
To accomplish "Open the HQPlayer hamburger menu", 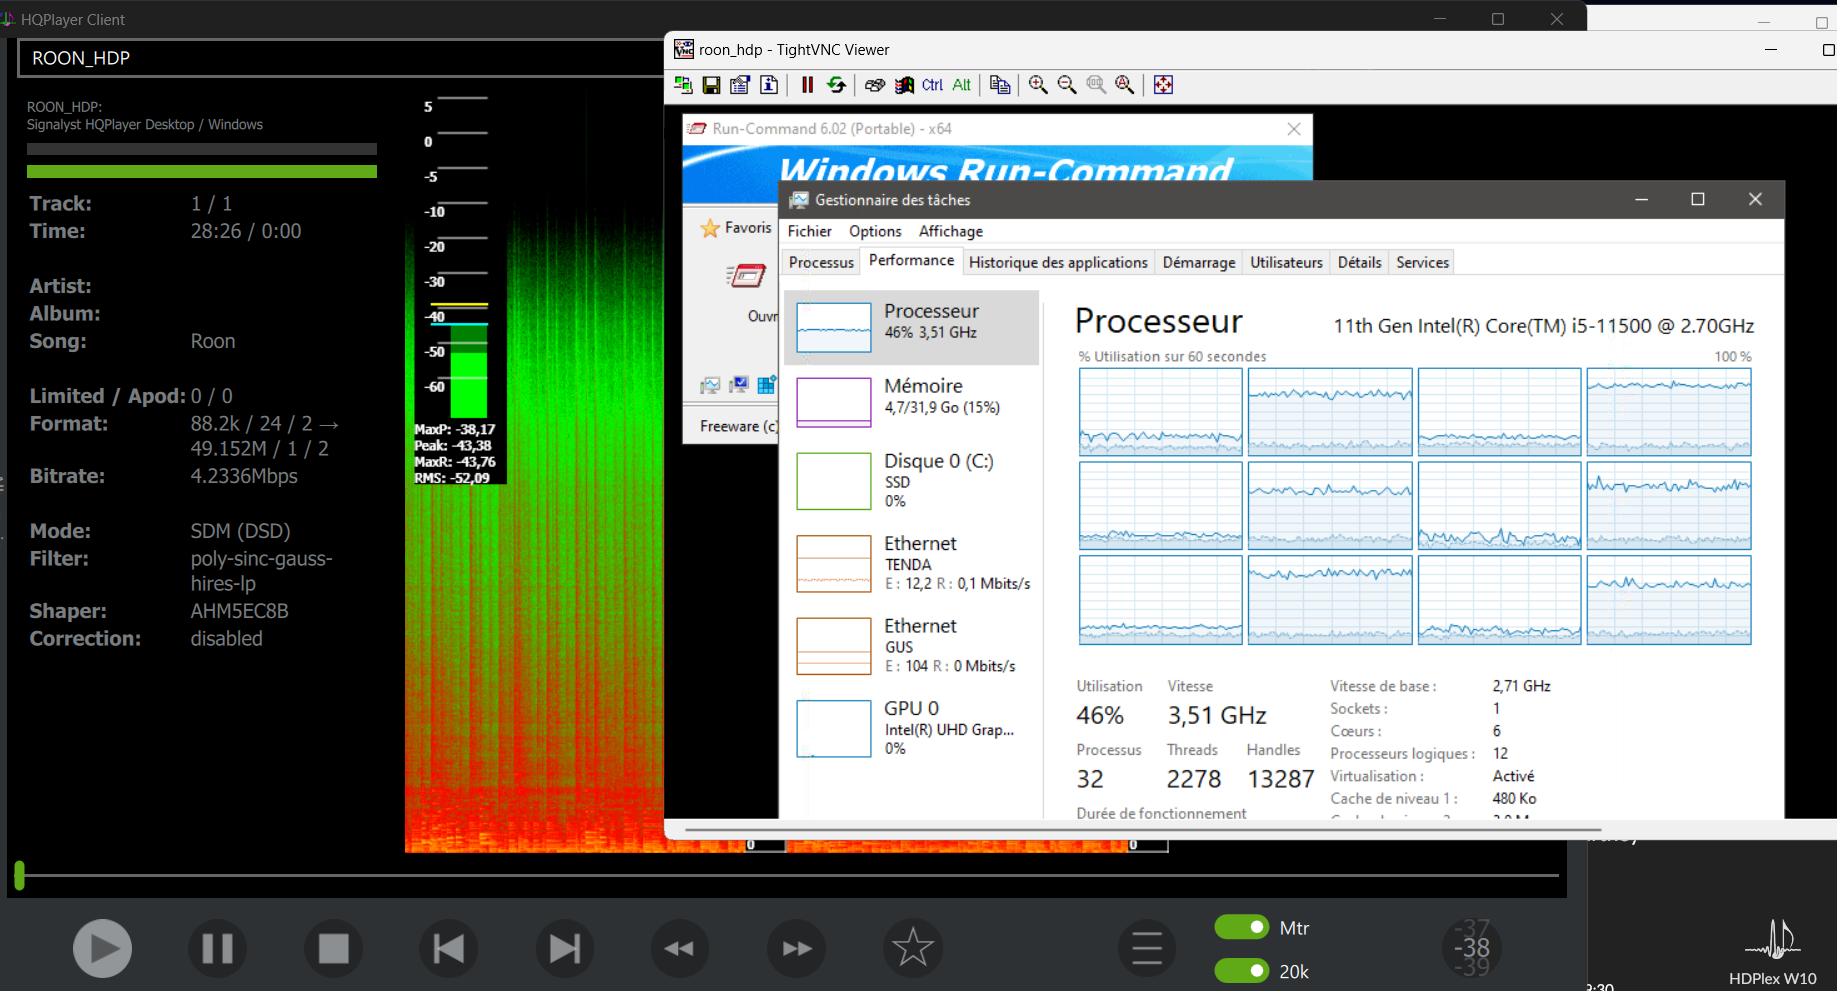I will (x=1146, y=948).
